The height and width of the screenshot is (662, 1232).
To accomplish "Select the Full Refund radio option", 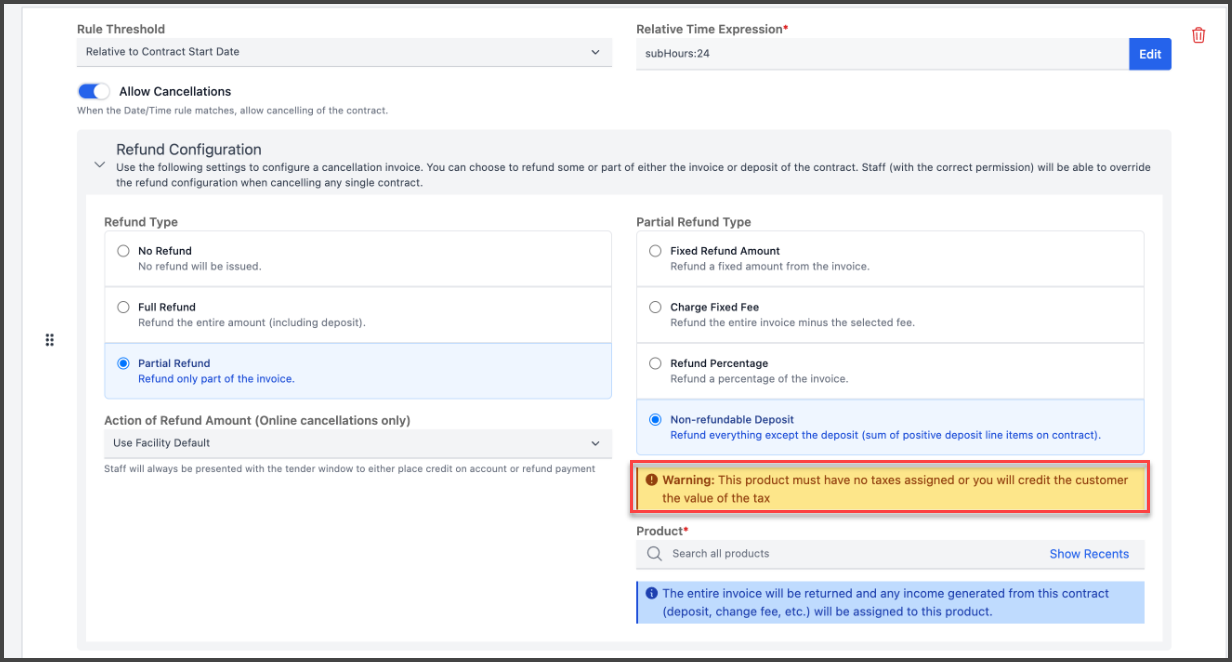I will click(123, 307).
